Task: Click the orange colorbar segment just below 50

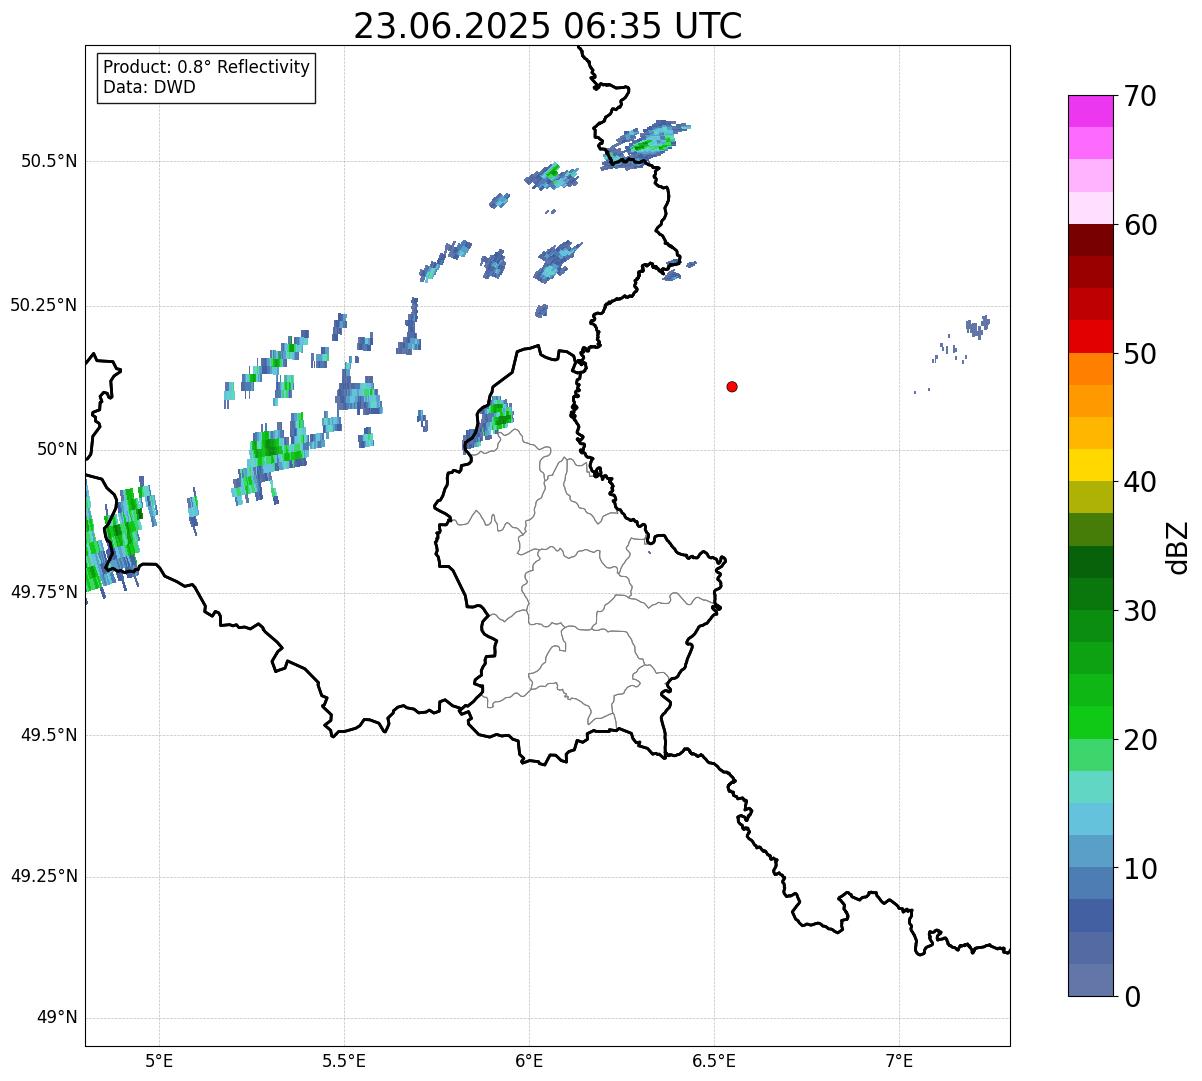Action: click(1091, 369)
